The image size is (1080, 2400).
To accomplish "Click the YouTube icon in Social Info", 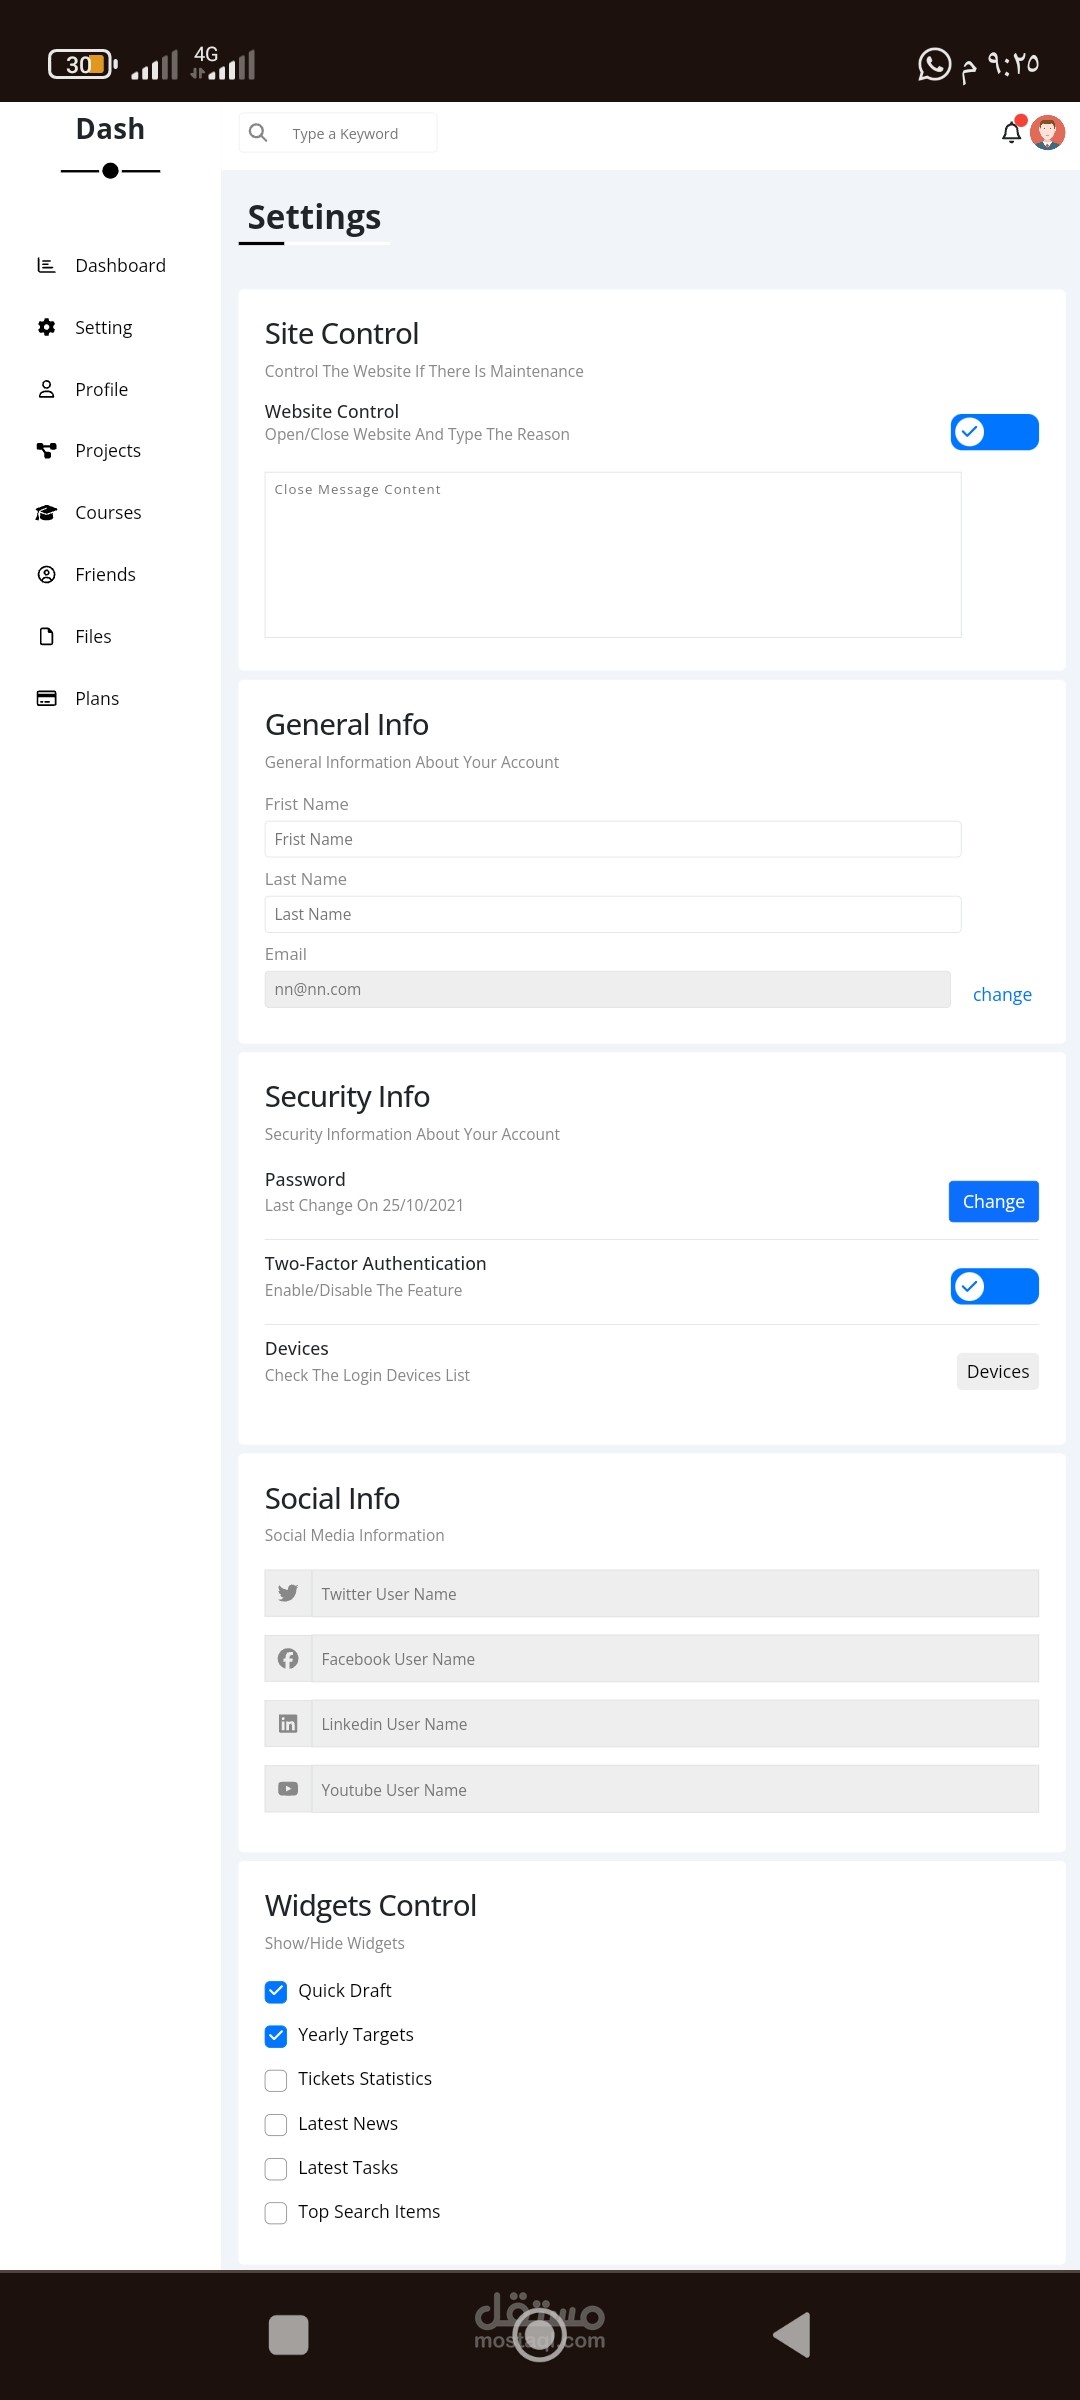I will (288, 1789).
